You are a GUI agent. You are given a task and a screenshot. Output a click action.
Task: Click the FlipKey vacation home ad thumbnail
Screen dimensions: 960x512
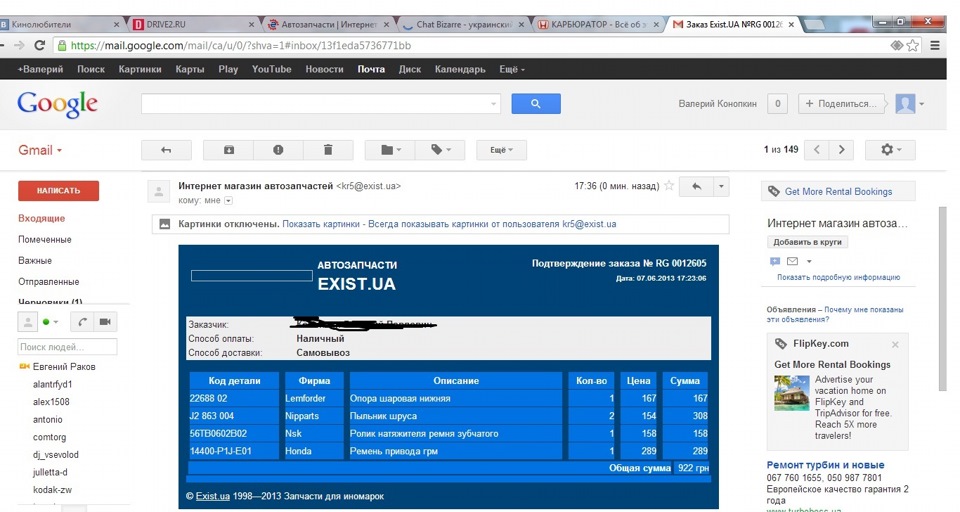click(791, 393)
